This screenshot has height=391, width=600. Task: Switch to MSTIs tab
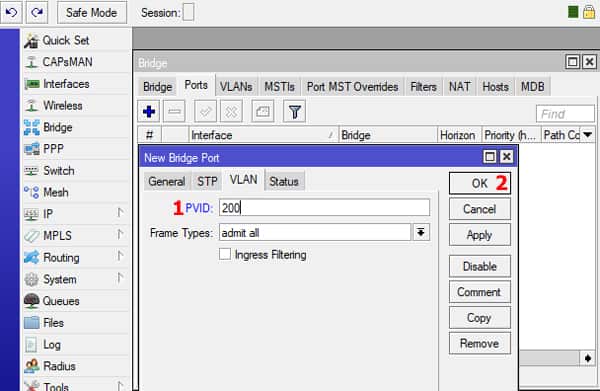pos(279,87)
